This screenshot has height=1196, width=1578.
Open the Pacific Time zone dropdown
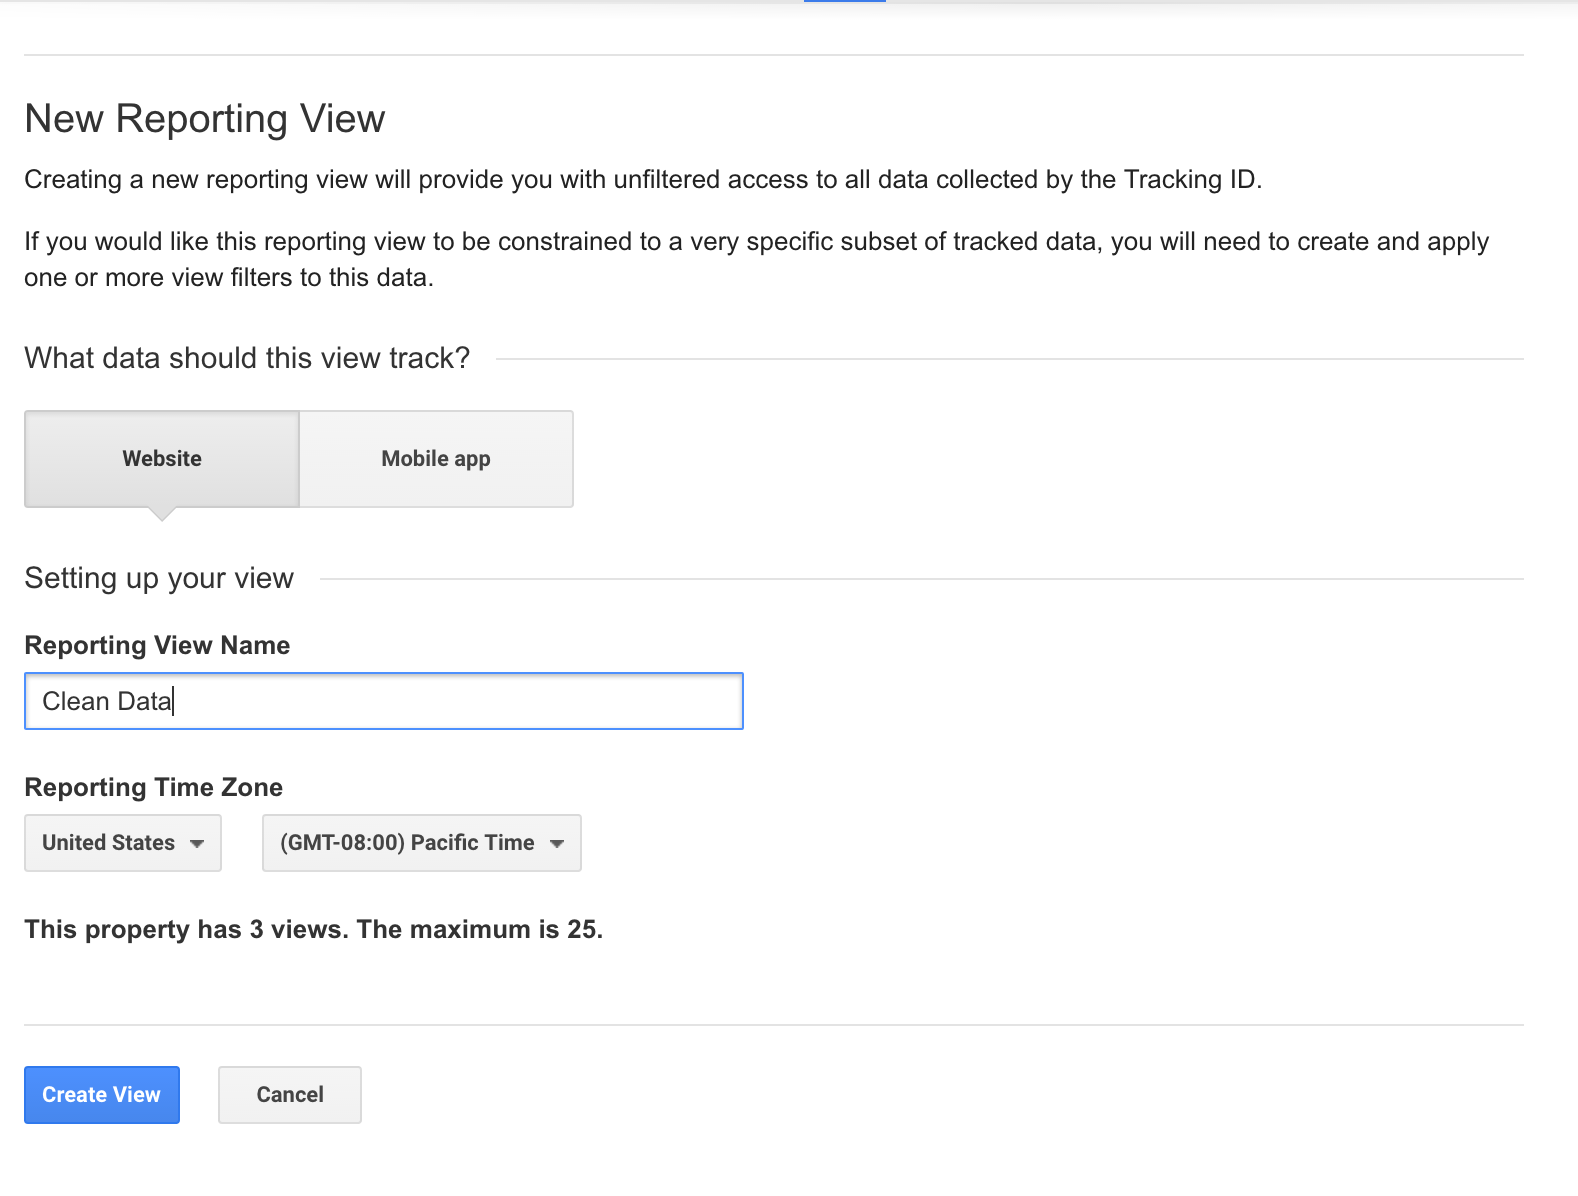point(421,843)
